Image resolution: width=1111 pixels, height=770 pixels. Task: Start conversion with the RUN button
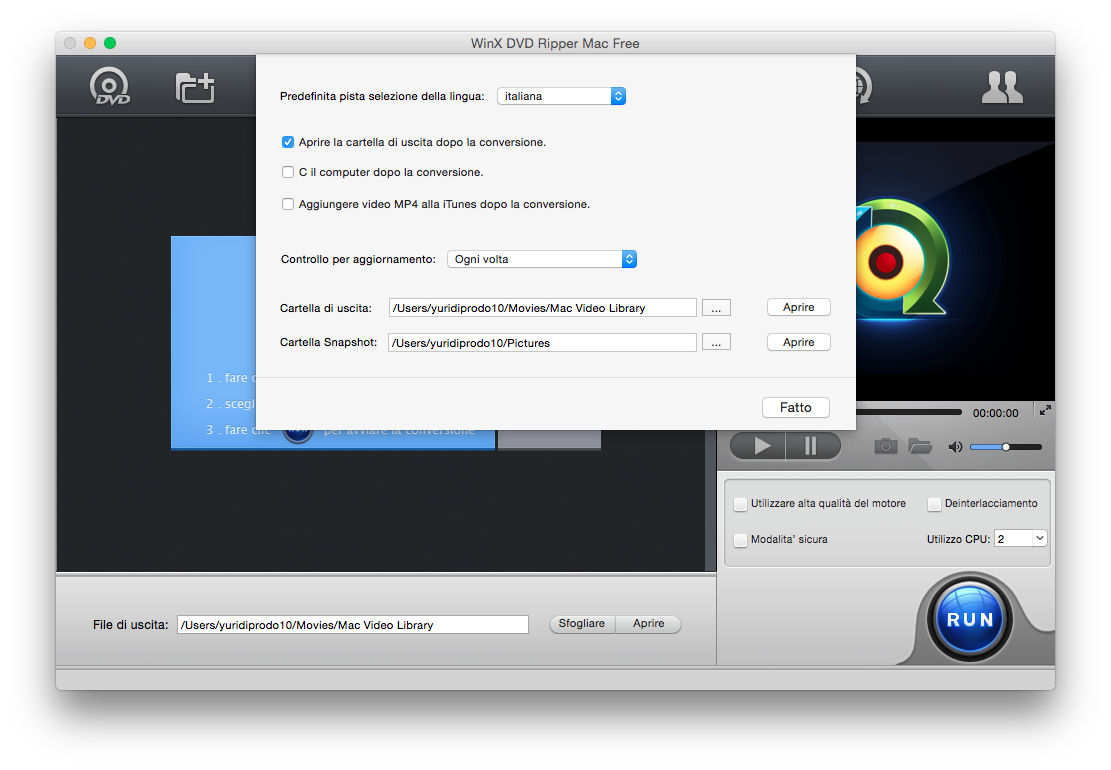[969, 619]
